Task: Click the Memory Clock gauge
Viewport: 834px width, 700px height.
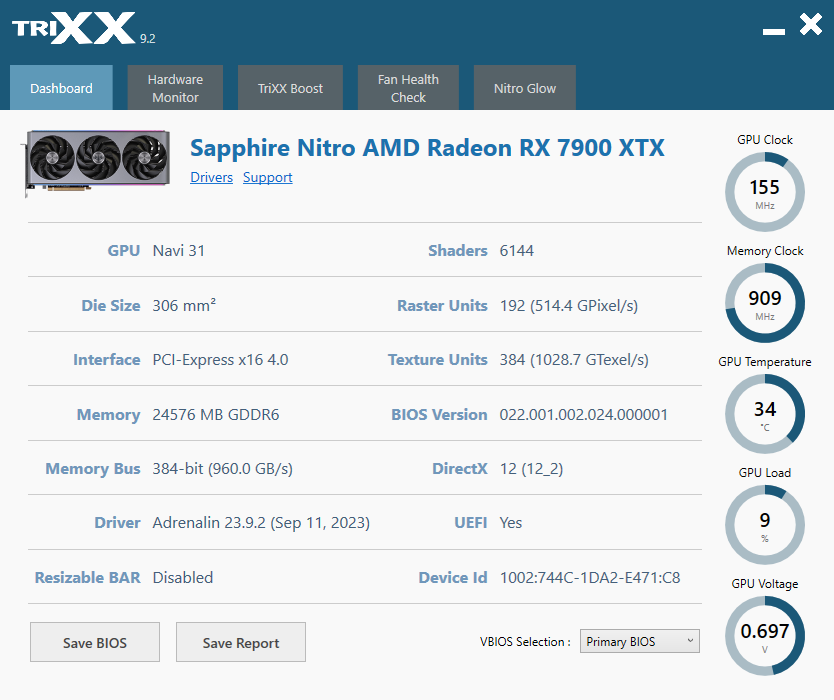Action: click(765, 303)
